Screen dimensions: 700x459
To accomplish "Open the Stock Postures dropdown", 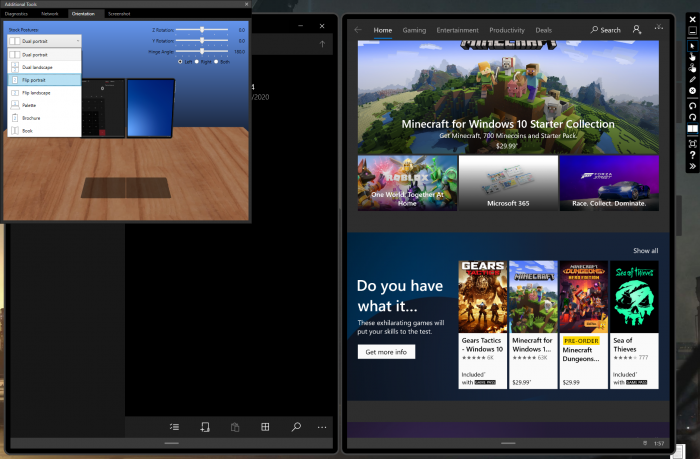I will (45, 41).
